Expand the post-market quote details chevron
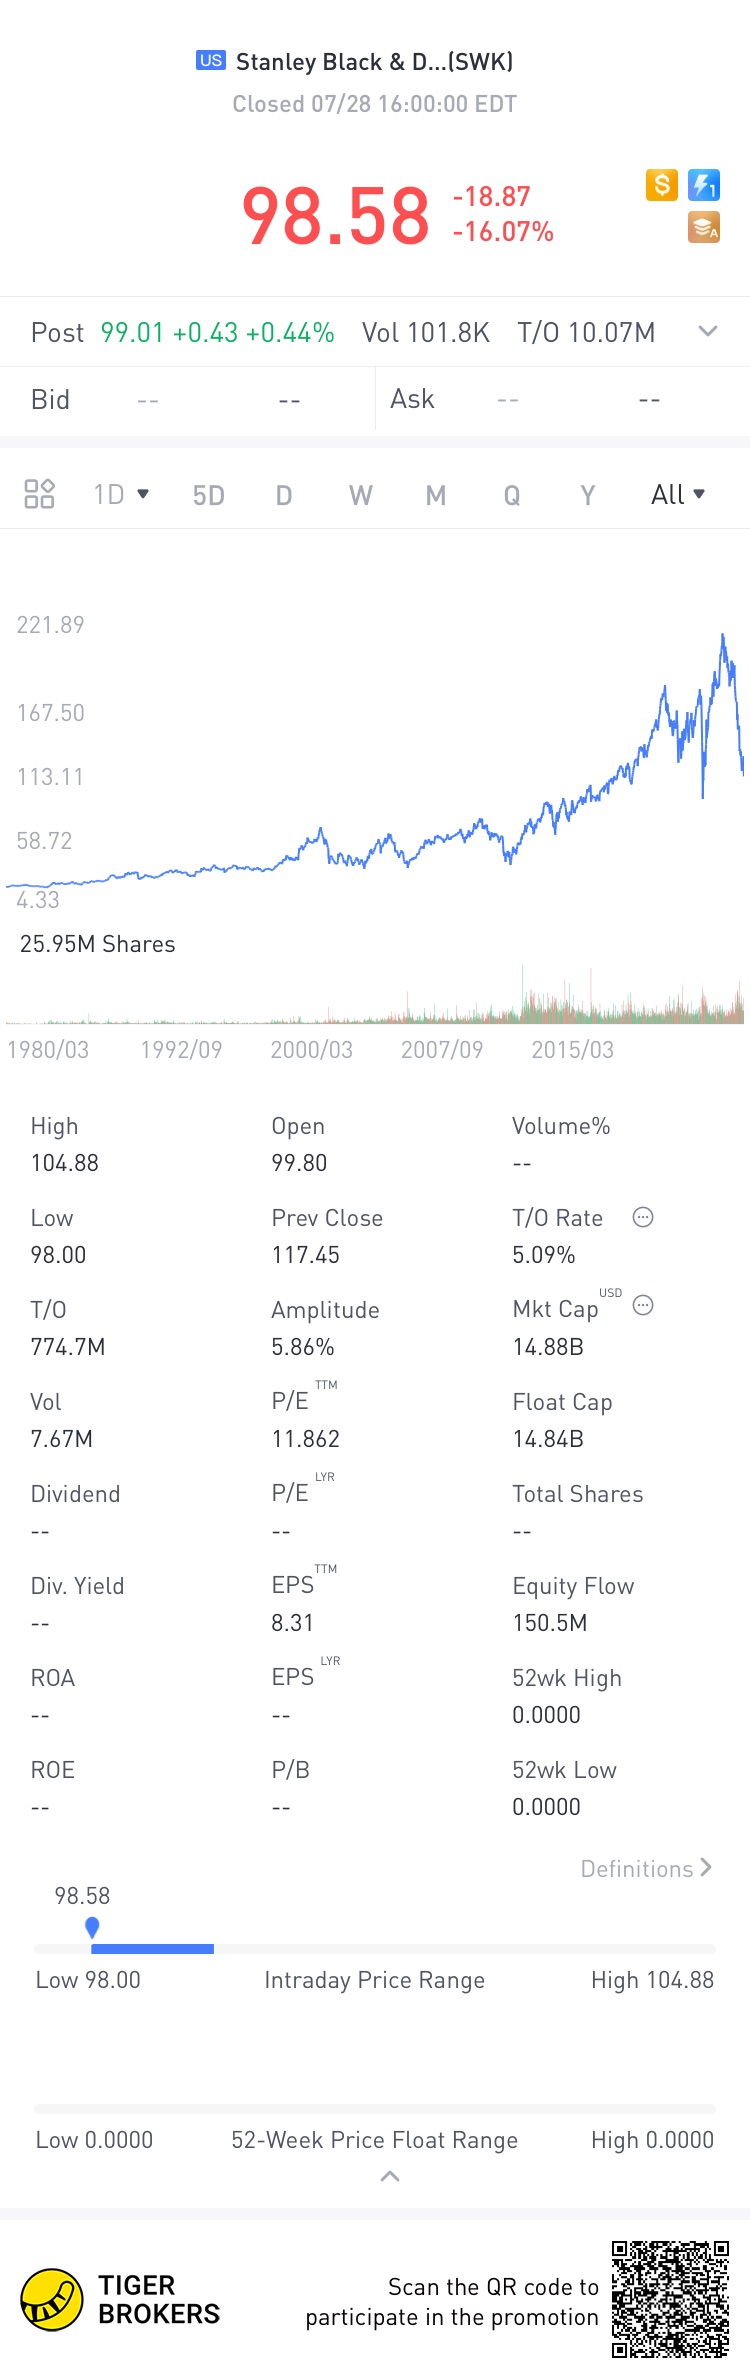The height and width of the screenshot is (2380, 750). click(708, 331)
